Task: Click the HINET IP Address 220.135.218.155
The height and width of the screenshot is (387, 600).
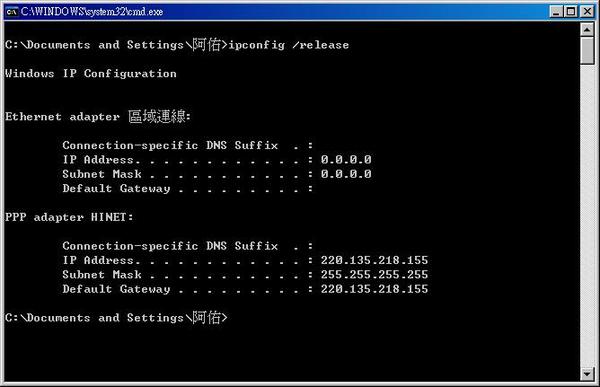Action: pos(374,260)
